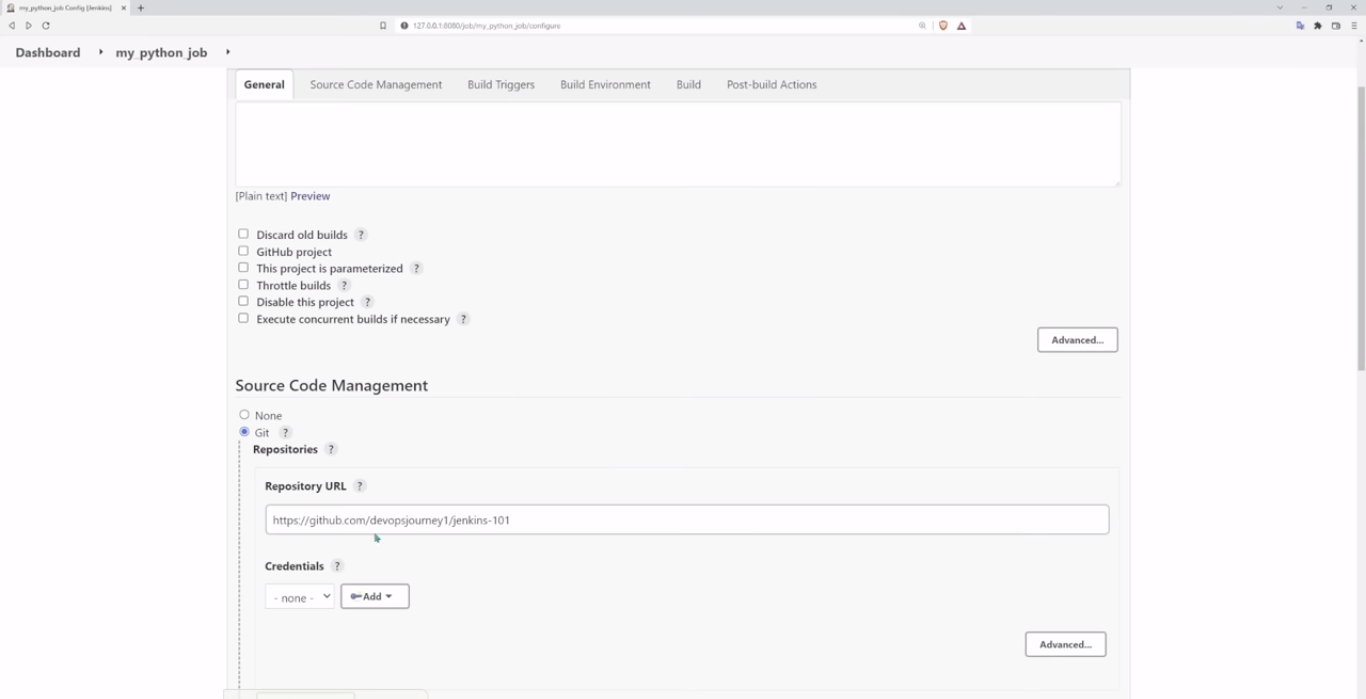The height and width of the screenshot is (699, 1366).
Task: Open help for "Discard old builds"
Action: point(361,234)
